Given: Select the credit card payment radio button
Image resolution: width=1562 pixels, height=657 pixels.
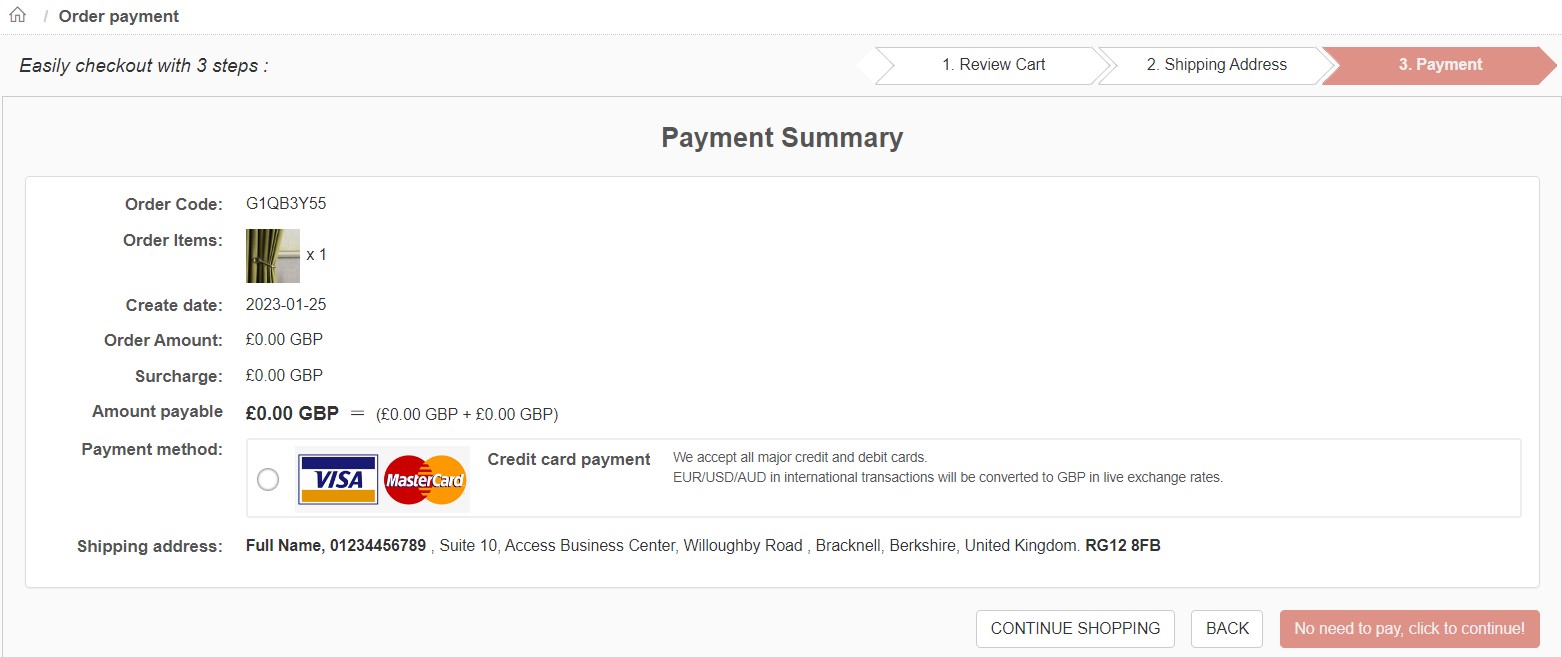Looking at the screenshot, I should pyautogui.click(x=268, y=480).
